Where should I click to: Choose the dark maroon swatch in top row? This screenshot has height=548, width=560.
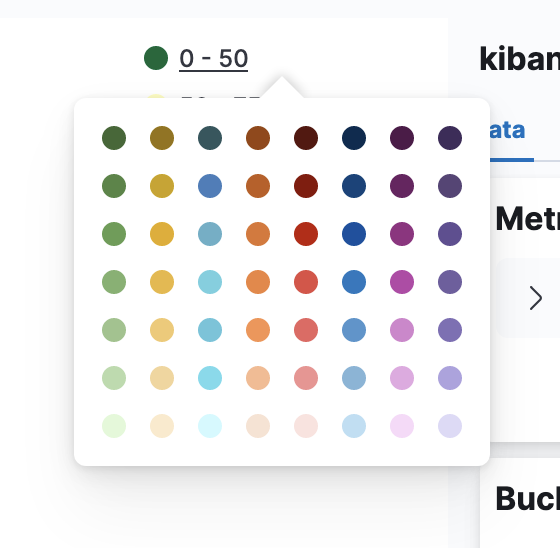click(306, 138)
